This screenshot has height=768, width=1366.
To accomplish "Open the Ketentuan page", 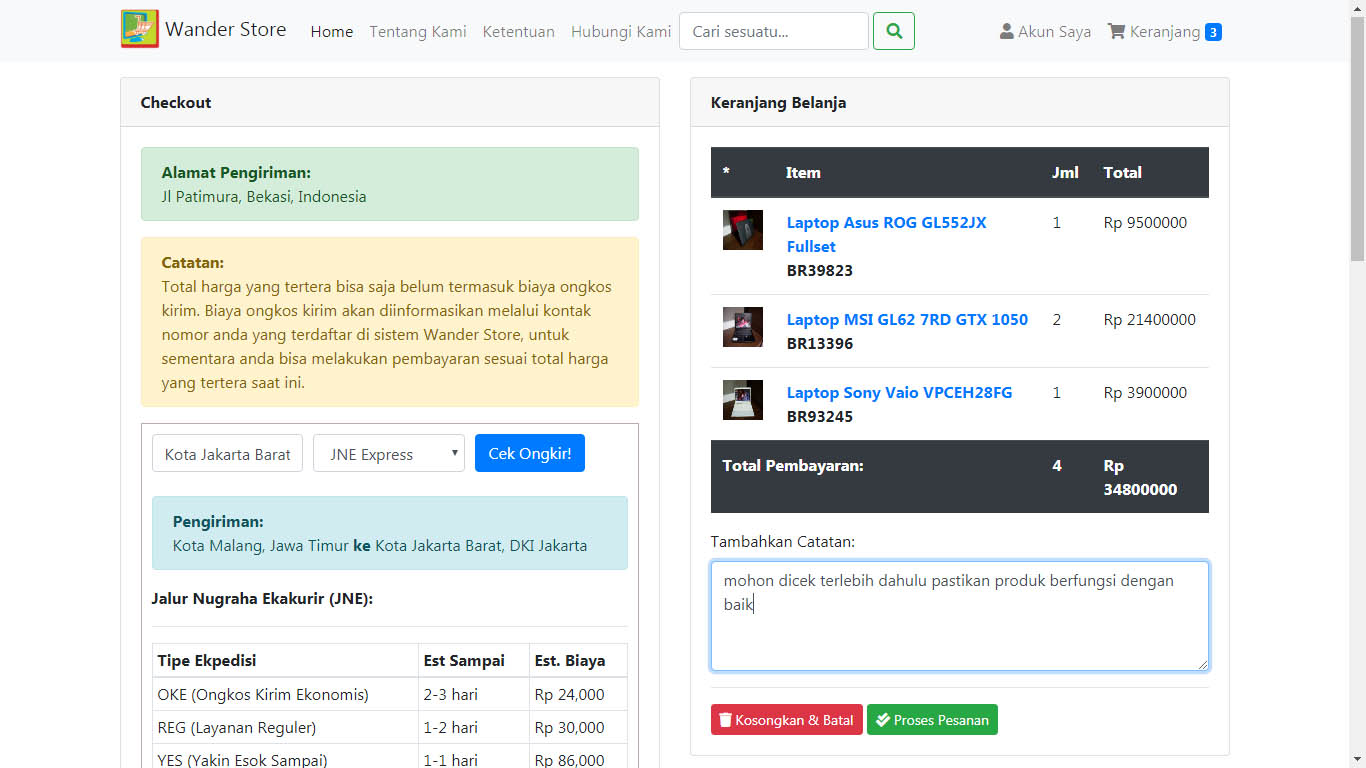I will coord(519,31).
